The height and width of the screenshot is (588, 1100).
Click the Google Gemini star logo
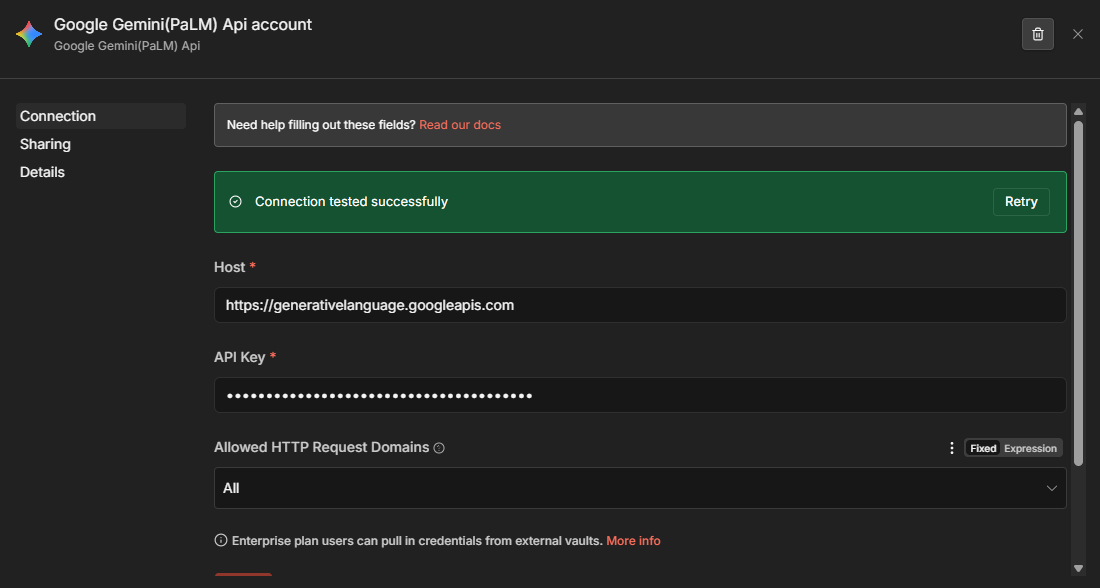pyautogui.click(x=29, y=34)
